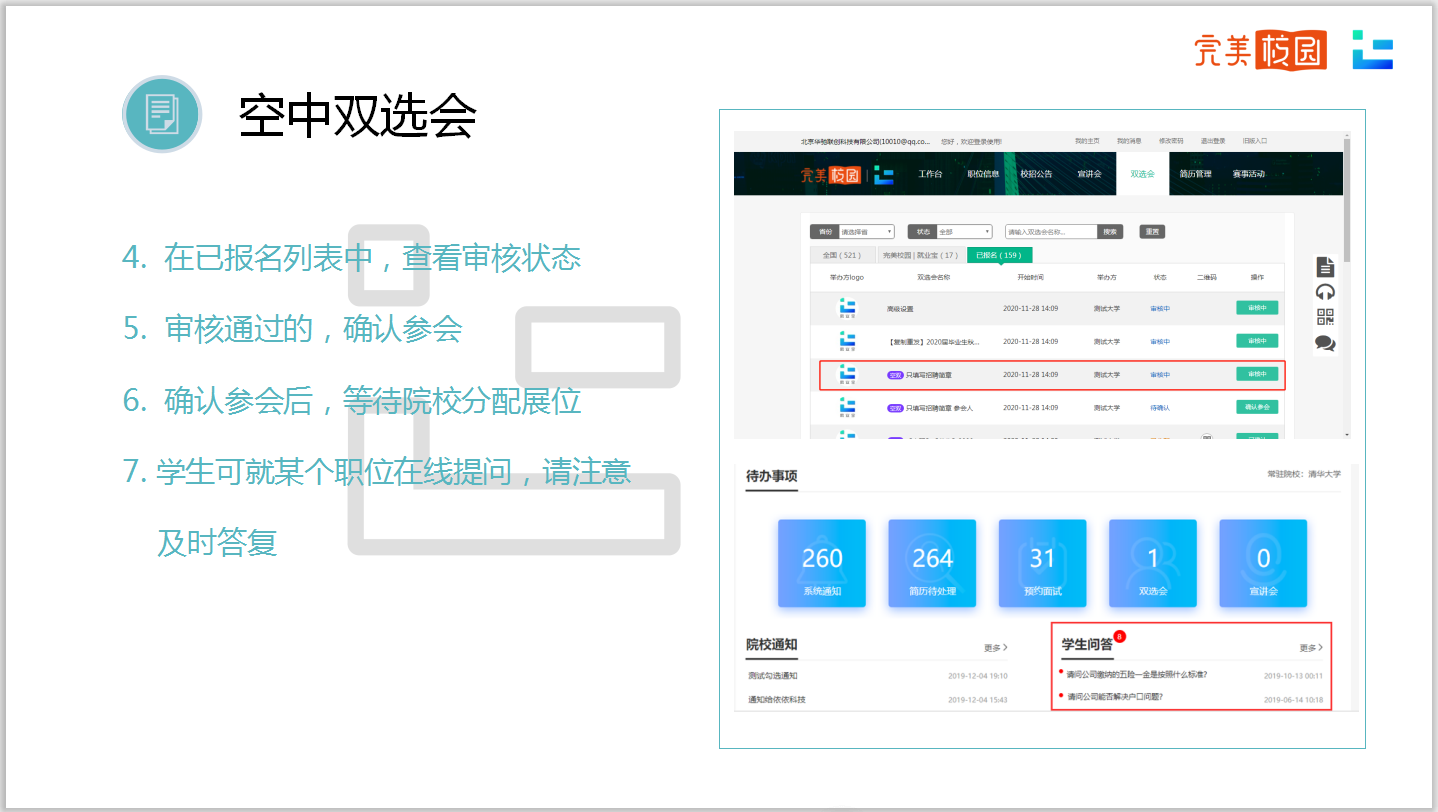
Task: Select 简历管理 in the top navigation
Action: tap(1194, 174)
